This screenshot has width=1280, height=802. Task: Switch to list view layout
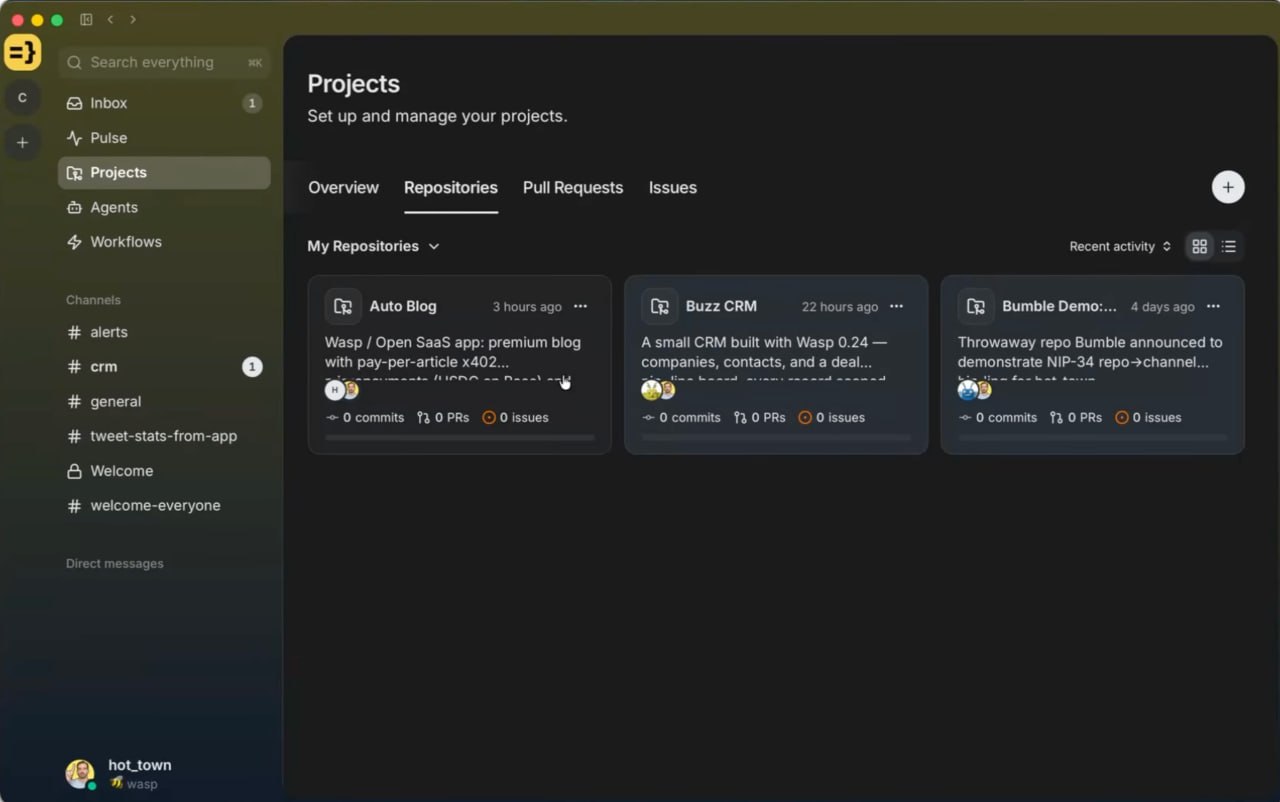[1229, 246]
